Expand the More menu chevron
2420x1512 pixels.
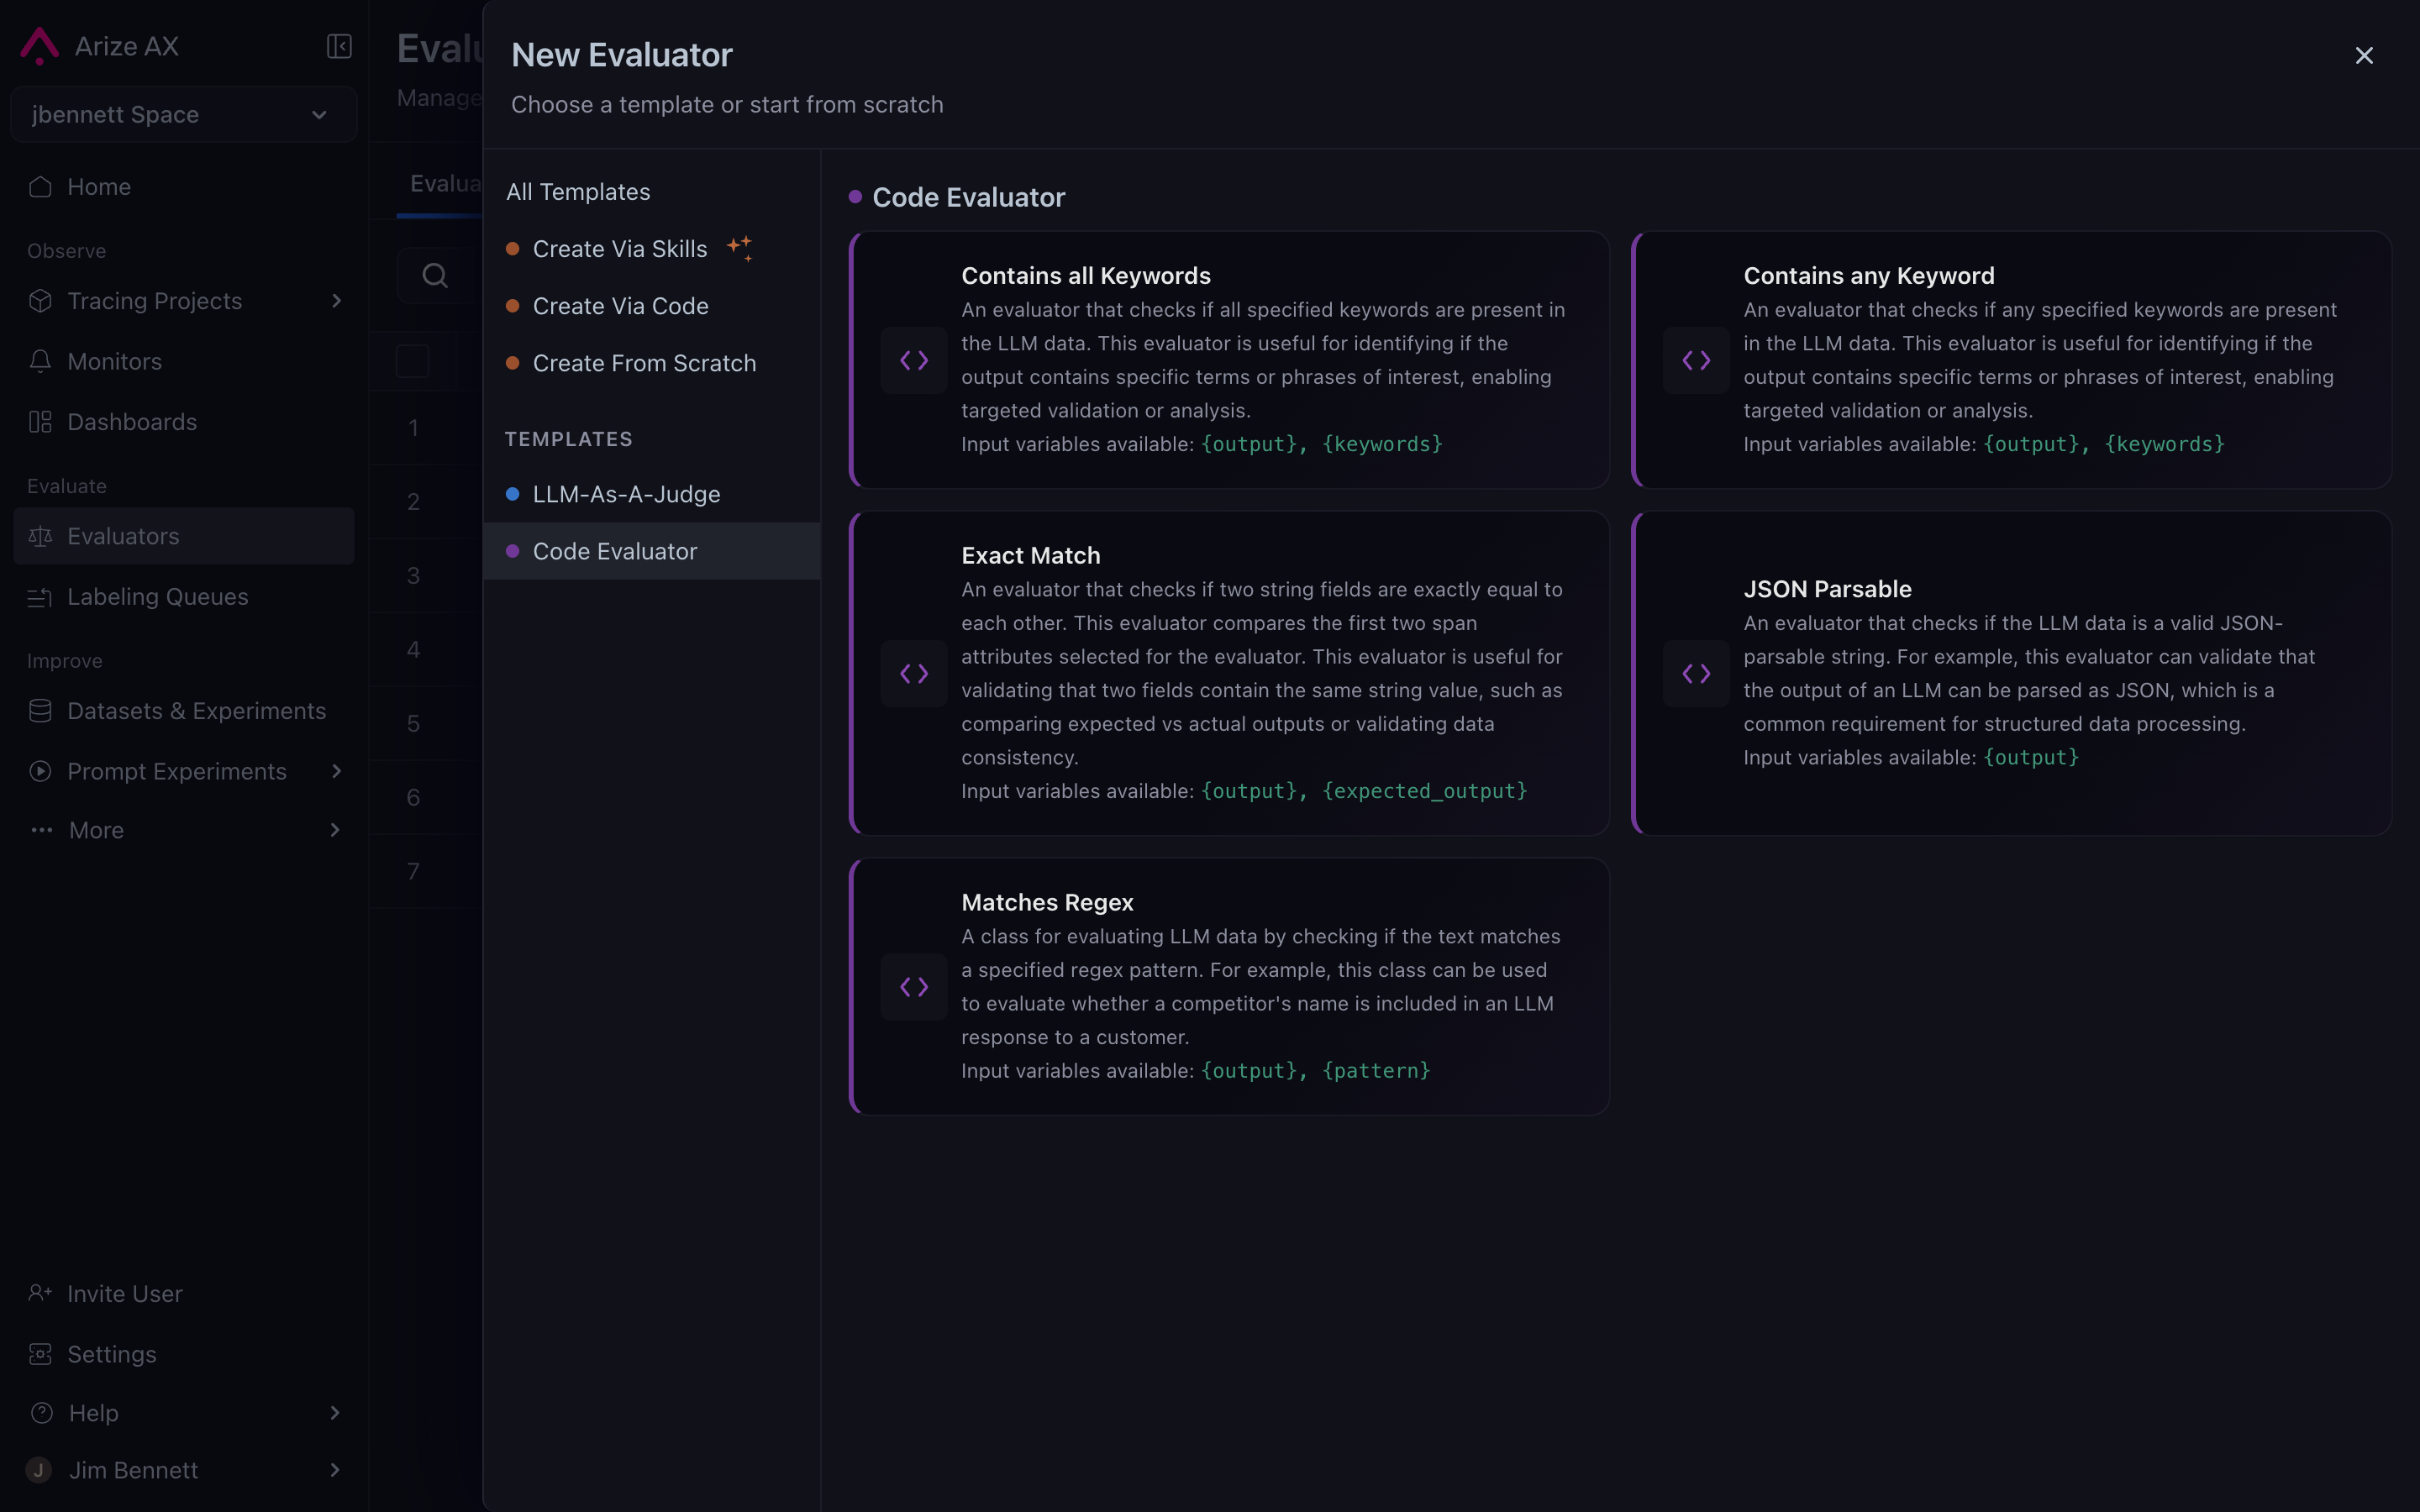click(335, 830)
